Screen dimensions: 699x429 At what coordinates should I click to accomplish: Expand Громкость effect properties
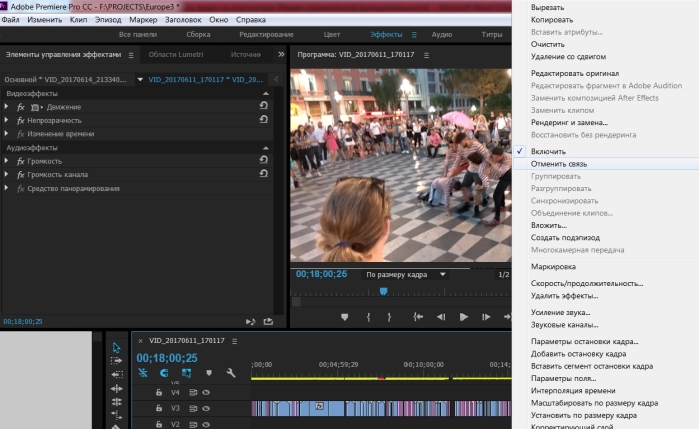(x=6, y=161)
